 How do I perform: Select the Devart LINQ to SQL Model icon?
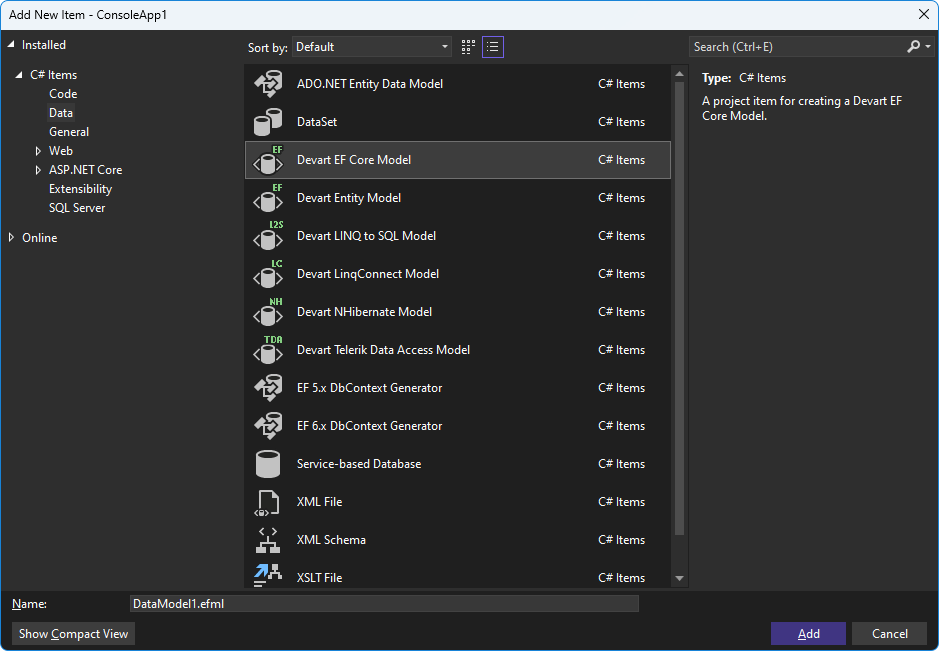[x=267, y=236]
